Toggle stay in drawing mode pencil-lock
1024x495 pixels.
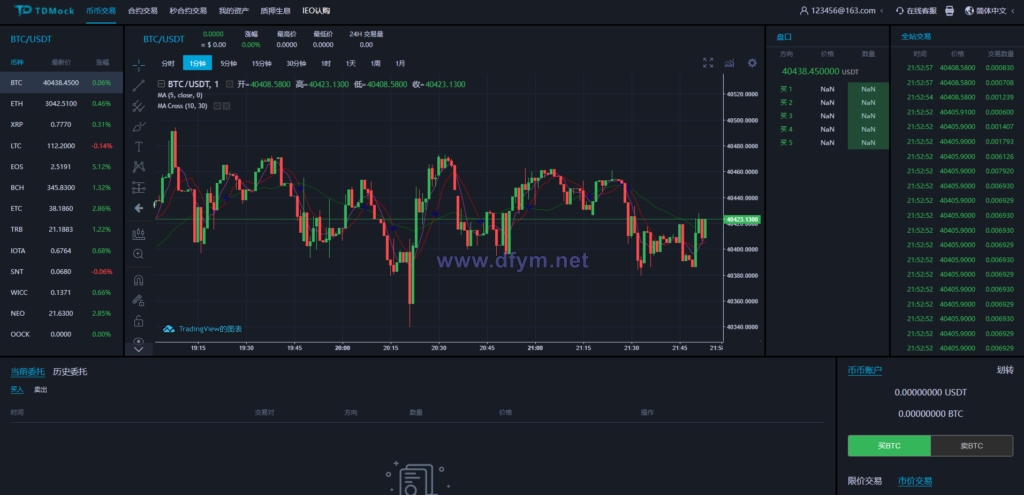(138, 300)
